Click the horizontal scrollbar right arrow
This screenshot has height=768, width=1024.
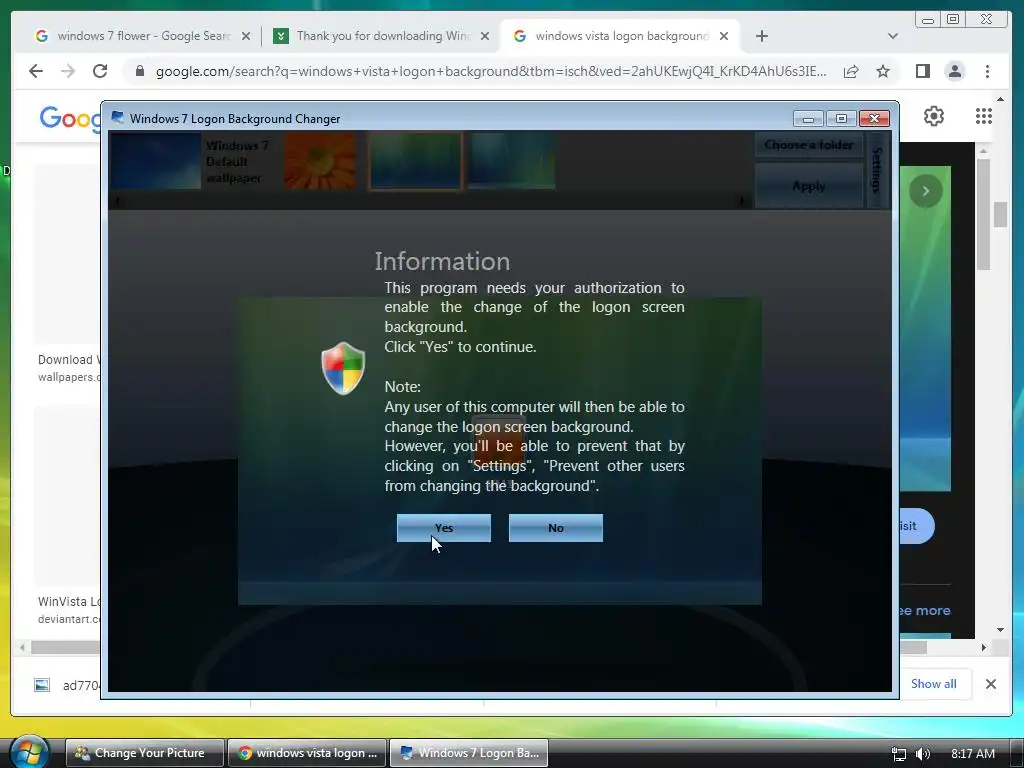click(x=984, y=647)
